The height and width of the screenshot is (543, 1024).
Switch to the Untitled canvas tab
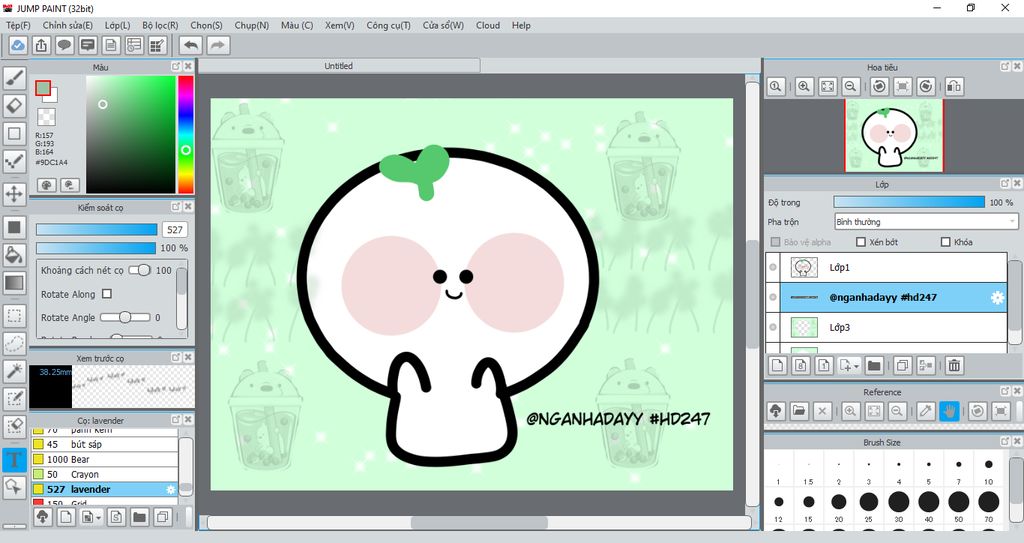point(338,66)
